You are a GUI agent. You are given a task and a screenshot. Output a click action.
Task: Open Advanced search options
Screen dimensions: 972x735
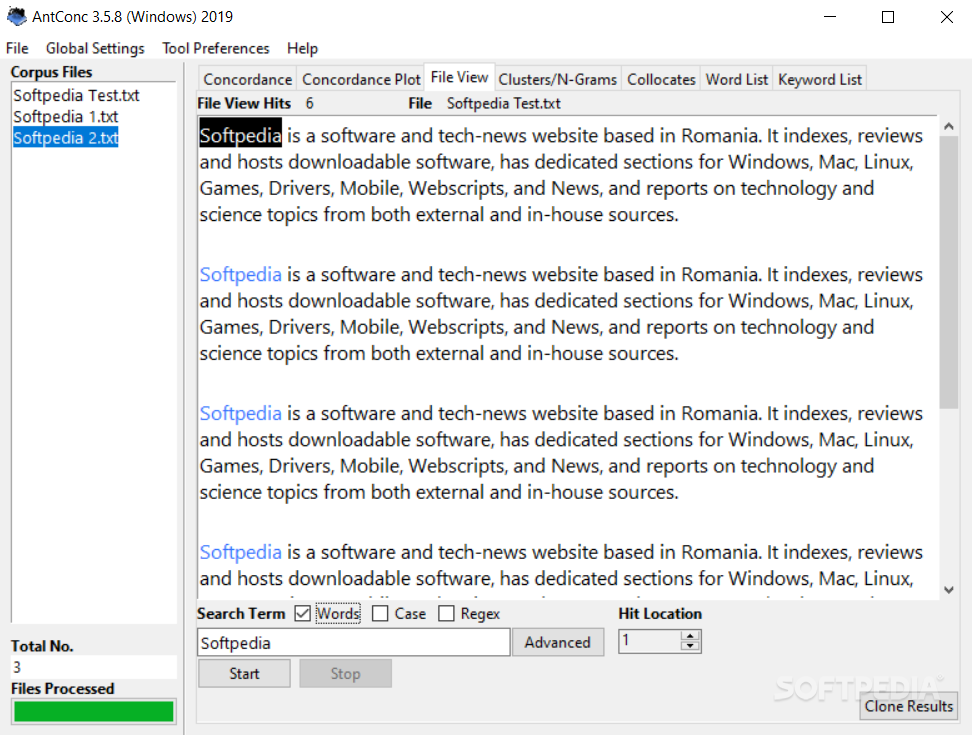point(557,643)
